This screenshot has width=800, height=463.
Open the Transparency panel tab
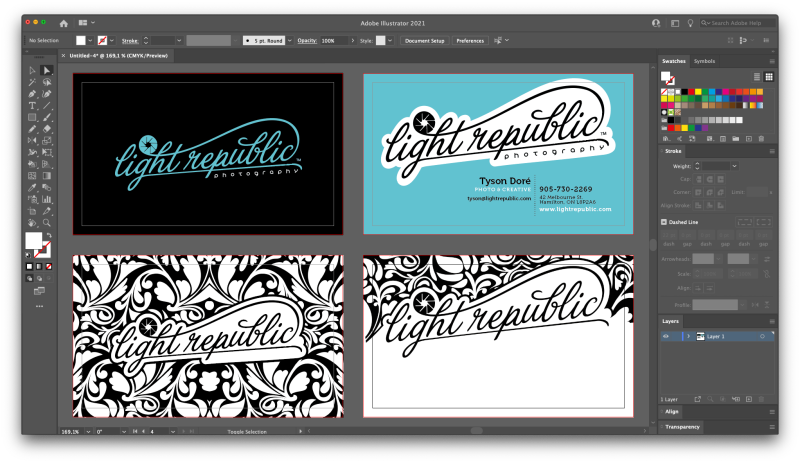click(x=682, y=427)
